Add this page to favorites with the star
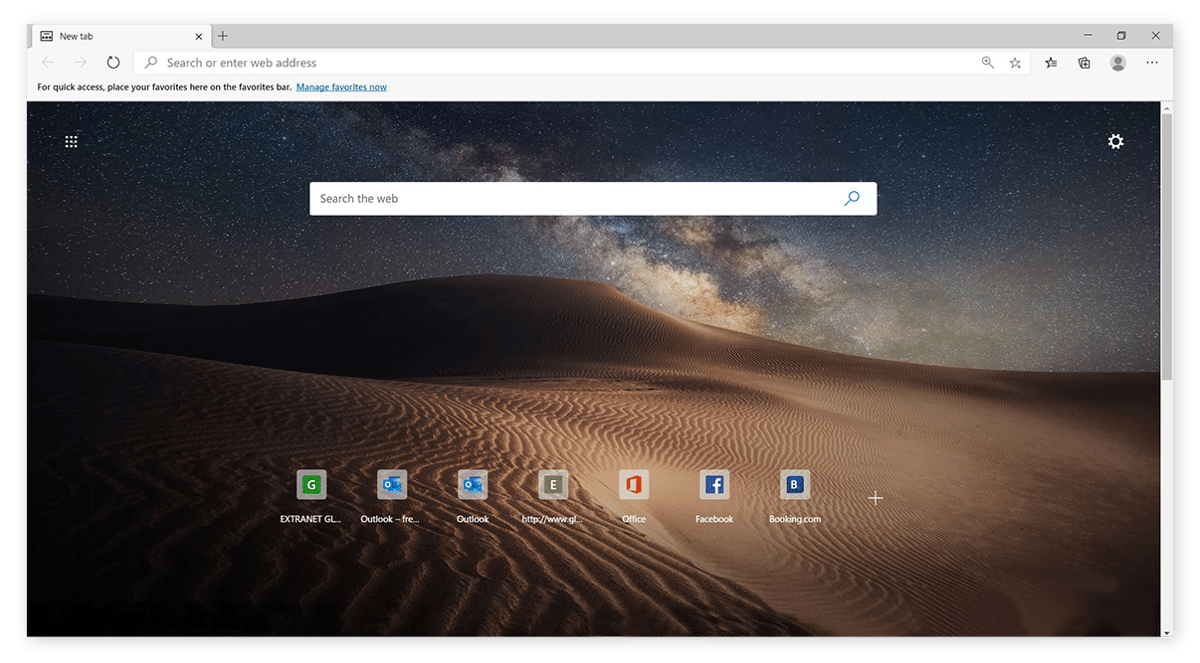 (1015, 62)
